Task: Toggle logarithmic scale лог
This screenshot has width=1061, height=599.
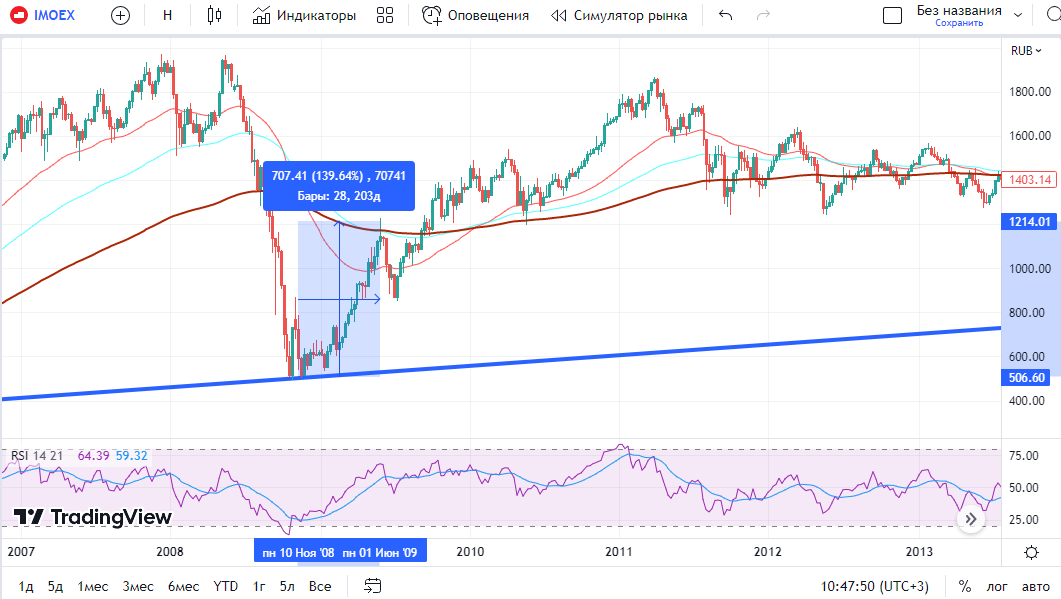Action: coord(997,586)
